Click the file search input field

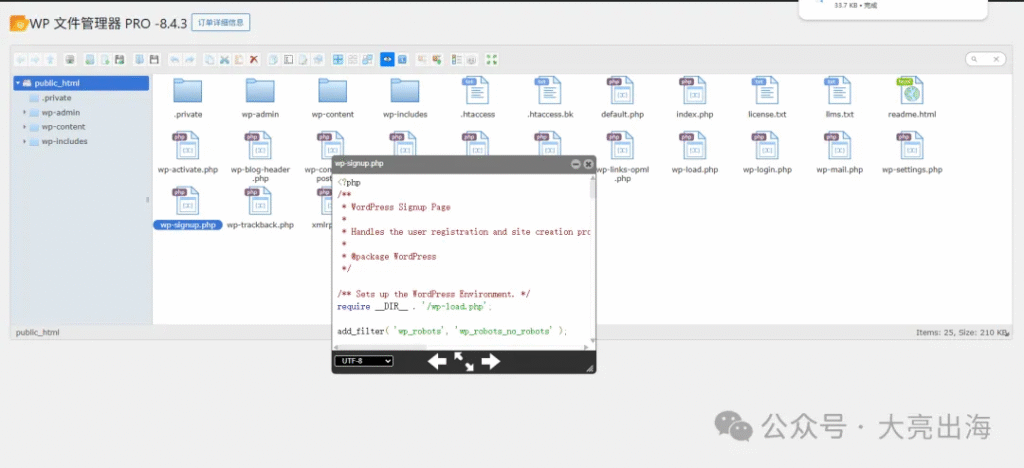[985, 59]
